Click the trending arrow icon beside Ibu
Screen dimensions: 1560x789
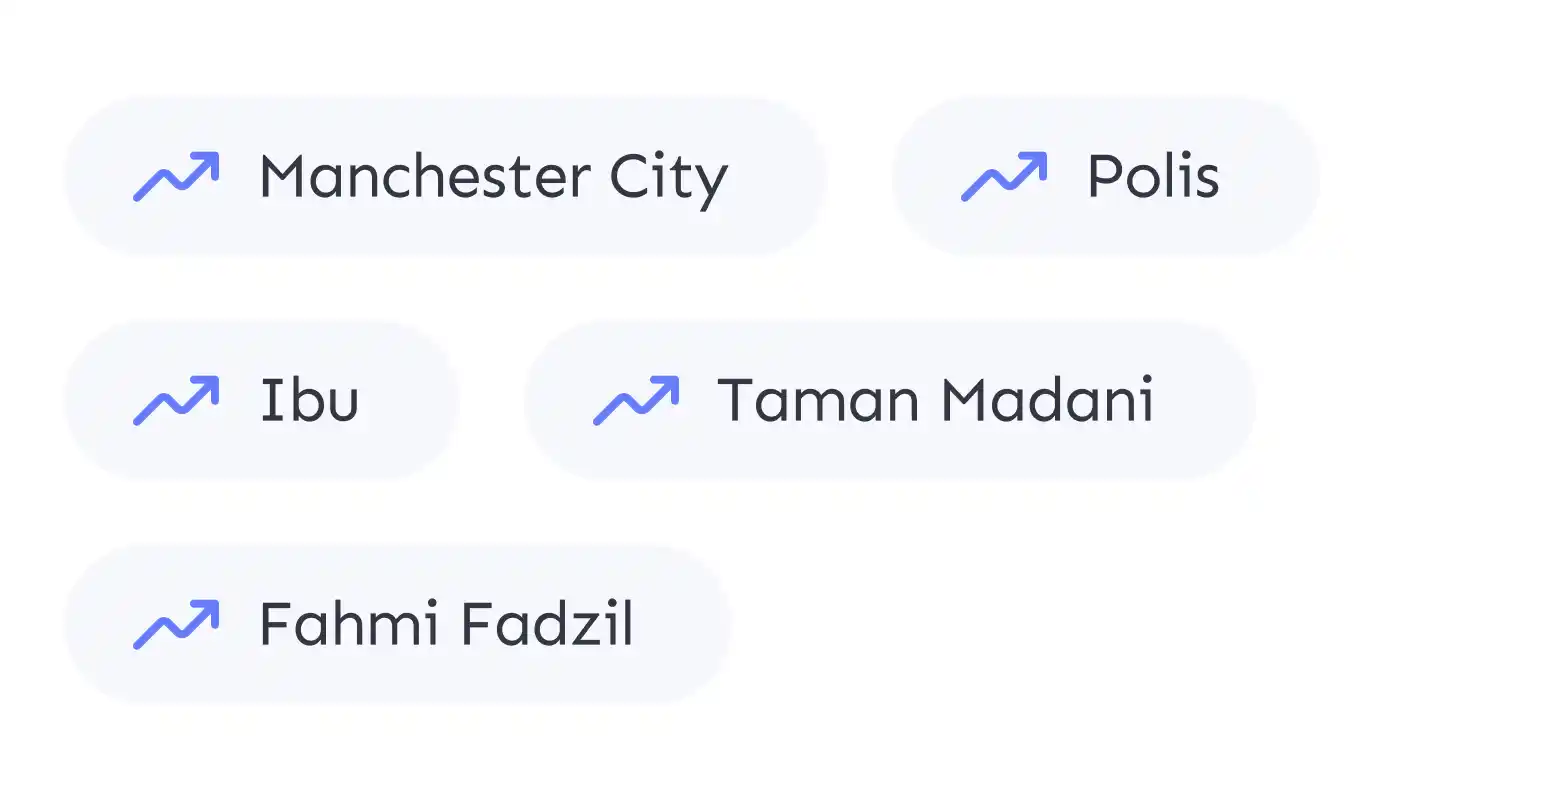(176, 401)
